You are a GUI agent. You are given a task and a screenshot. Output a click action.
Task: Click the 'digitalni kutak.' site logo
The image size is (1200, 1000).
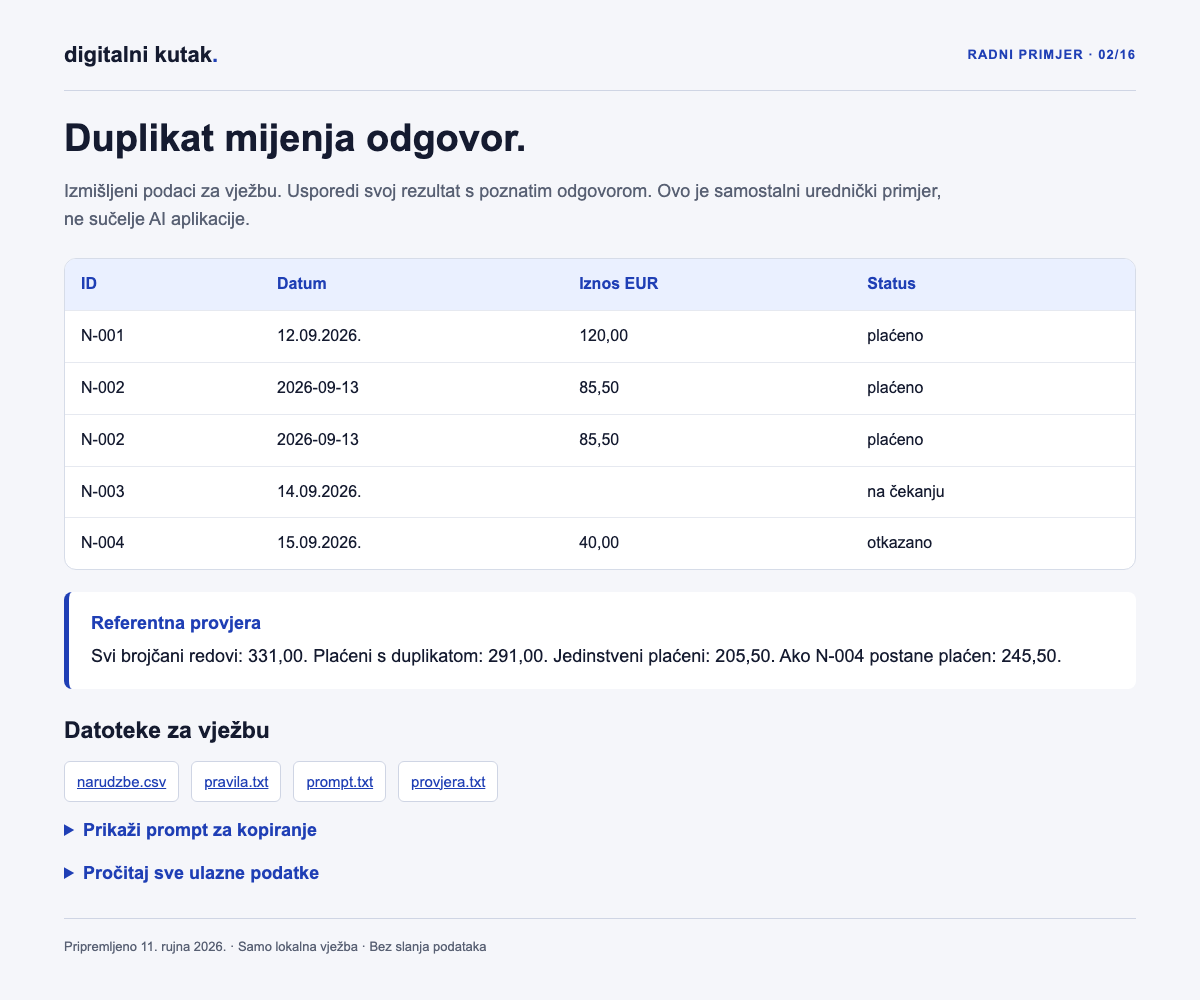point(141,55)
